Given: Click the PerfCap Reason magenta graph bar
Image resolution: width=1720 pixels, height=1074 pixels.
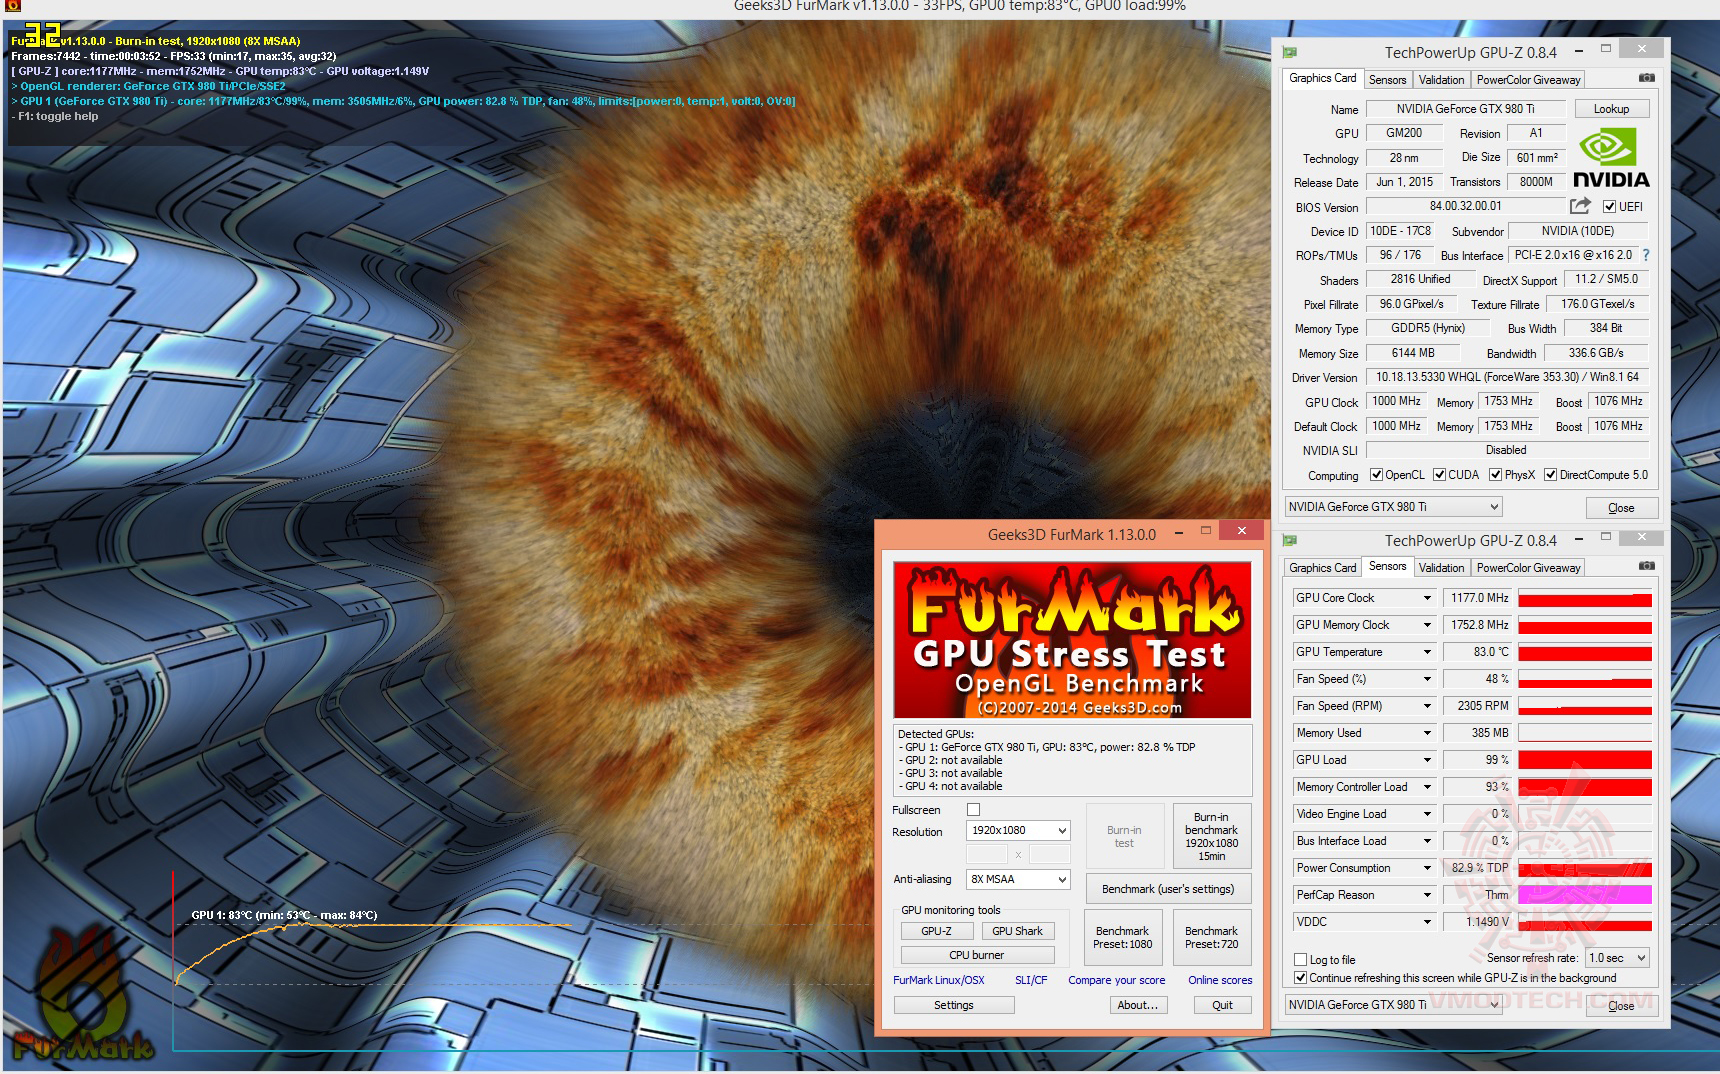Looking at the screenshot, I should click(x=1585, y=895).
